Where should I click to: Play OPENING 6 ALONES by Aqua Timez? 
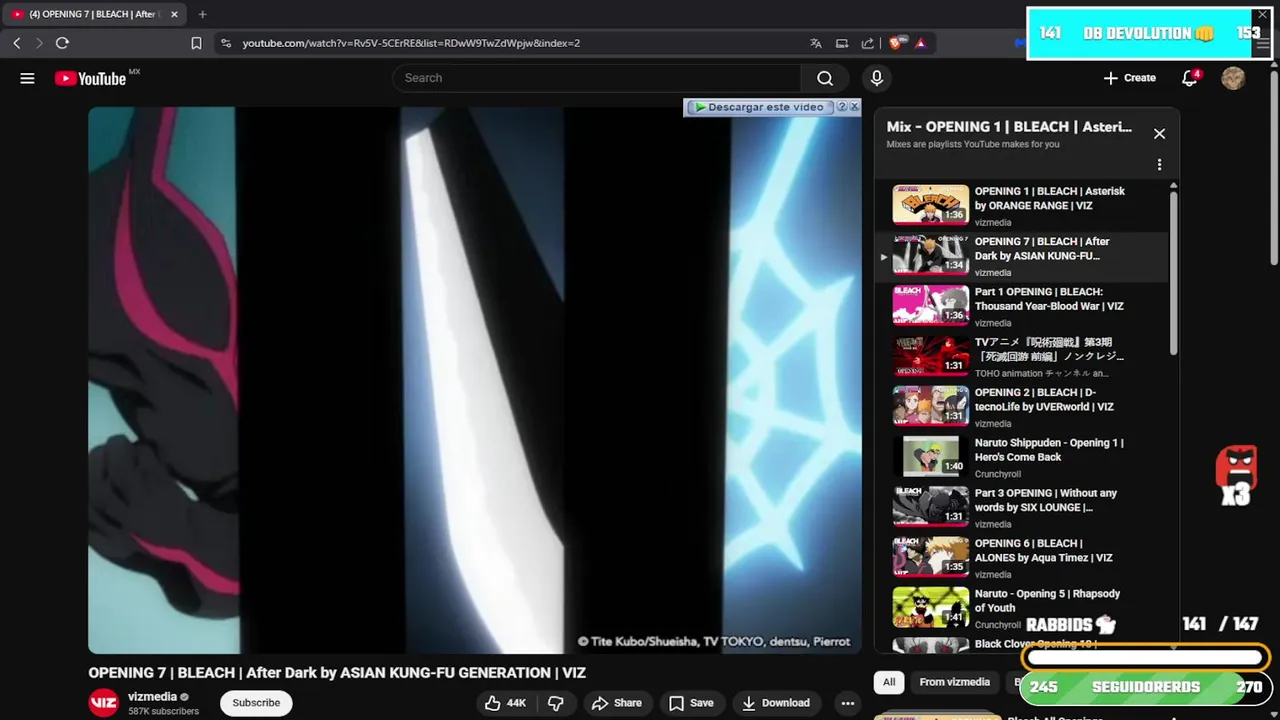(x=1023, y=558)
